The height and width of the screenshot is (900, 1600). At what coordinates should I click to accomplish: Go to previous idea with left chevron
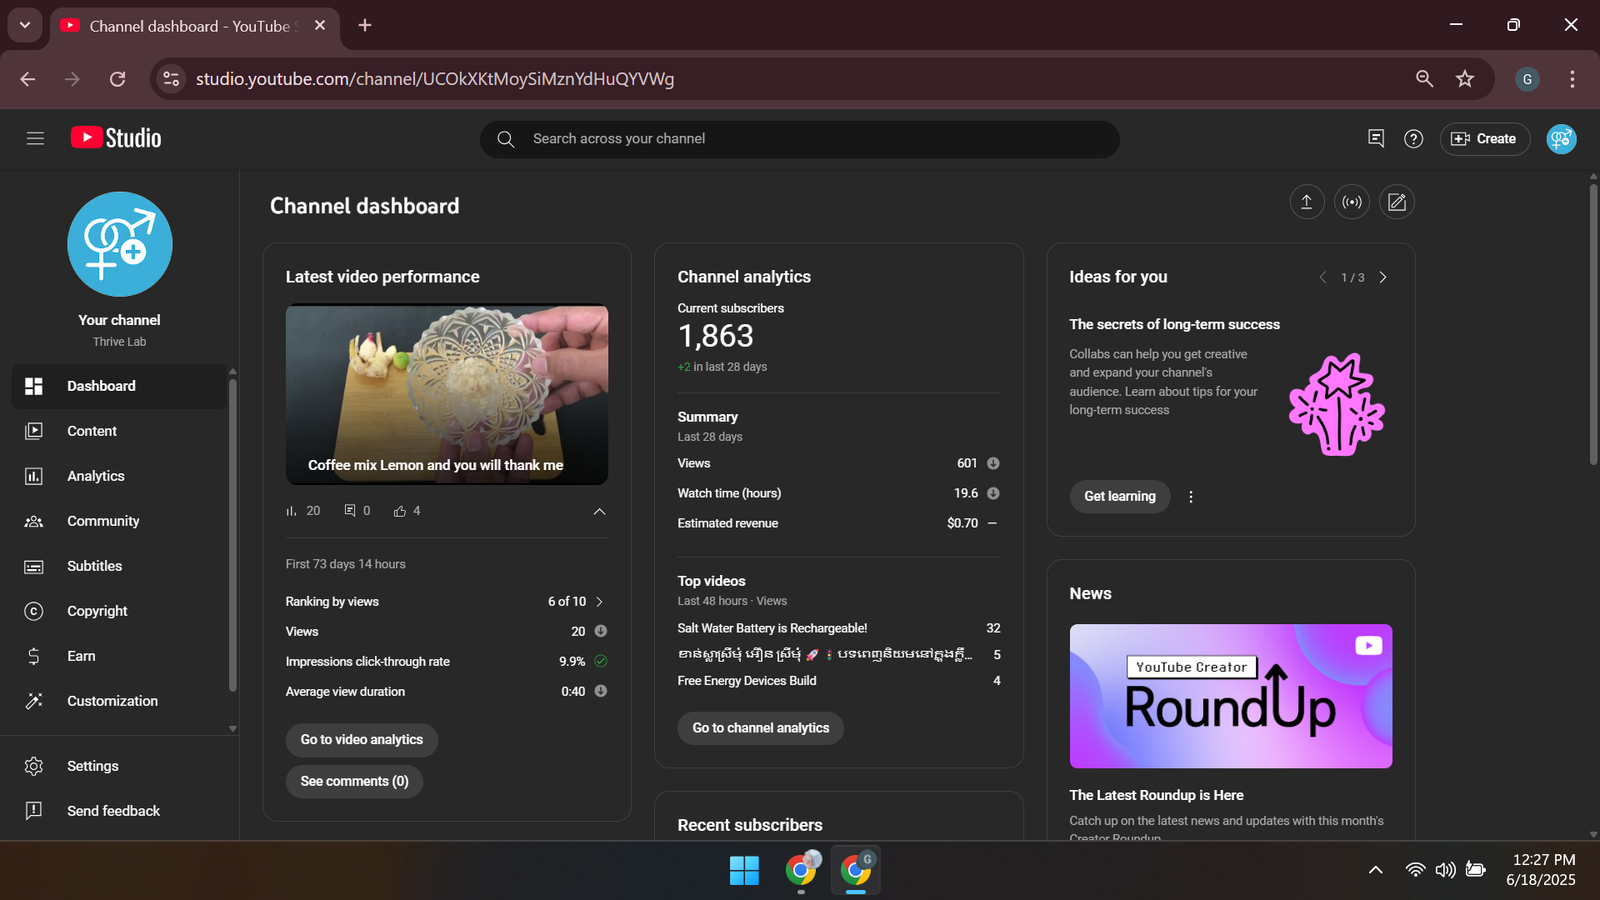pos(1322,277)
